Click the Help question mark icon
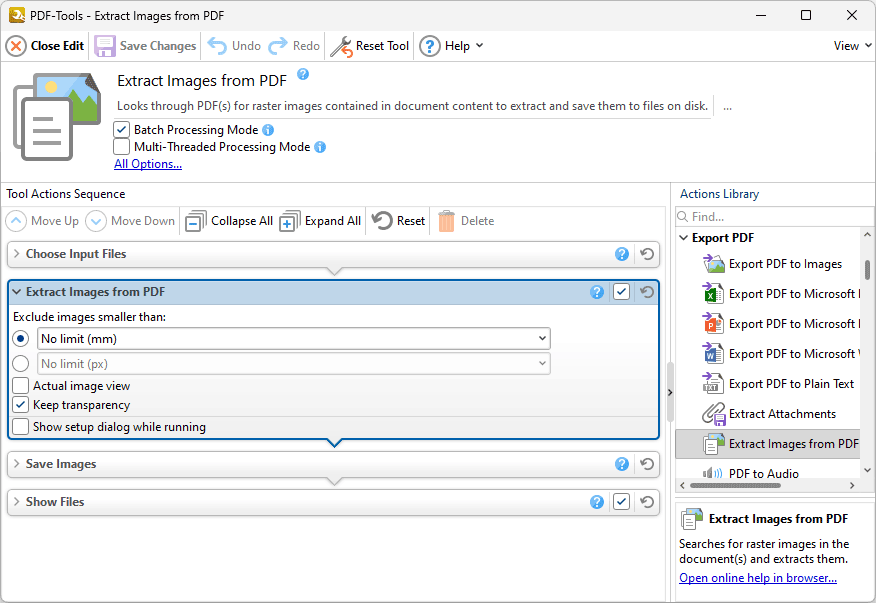876x603 pixels. point(430,46)
